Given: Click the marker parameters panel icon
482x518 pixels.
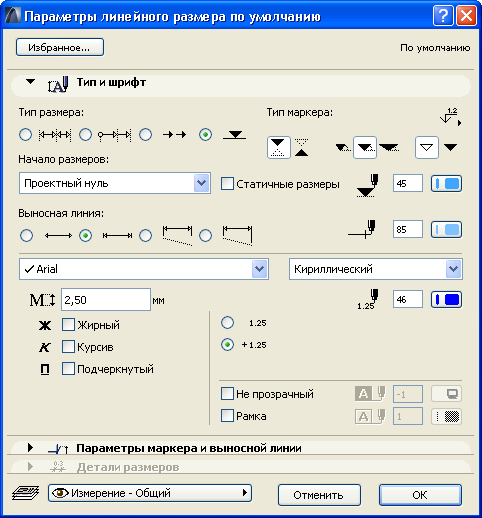Looking at the screenshot, I should 58,449.
